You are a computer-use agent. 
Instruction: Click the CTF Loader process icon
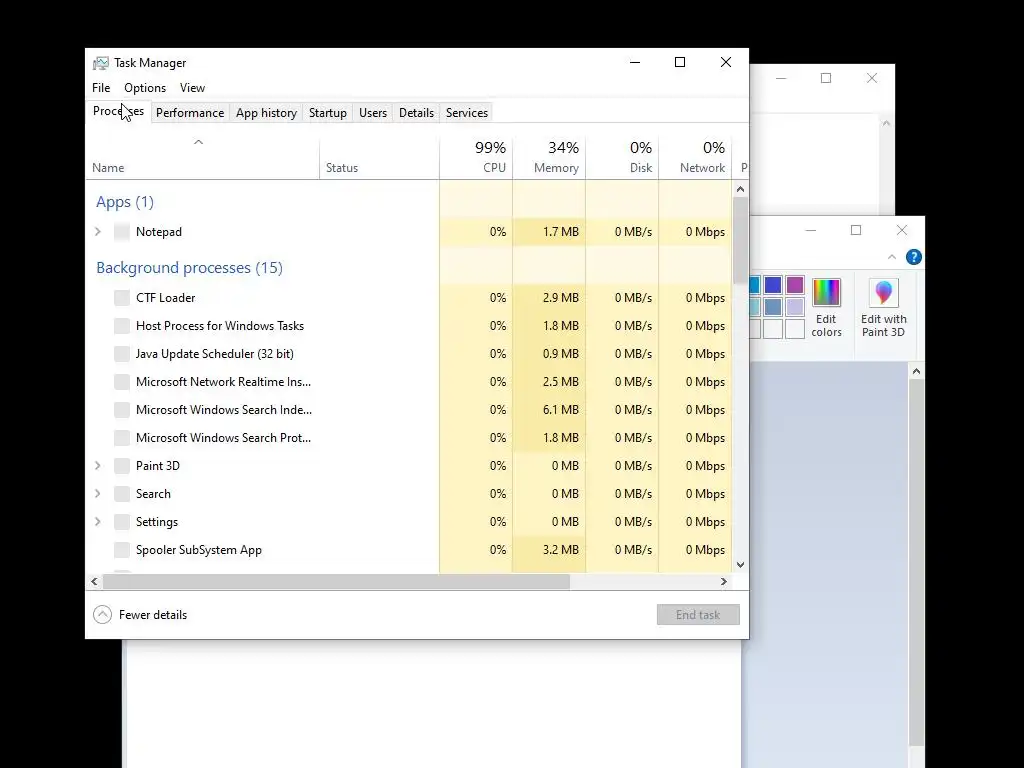click(121, 298)
